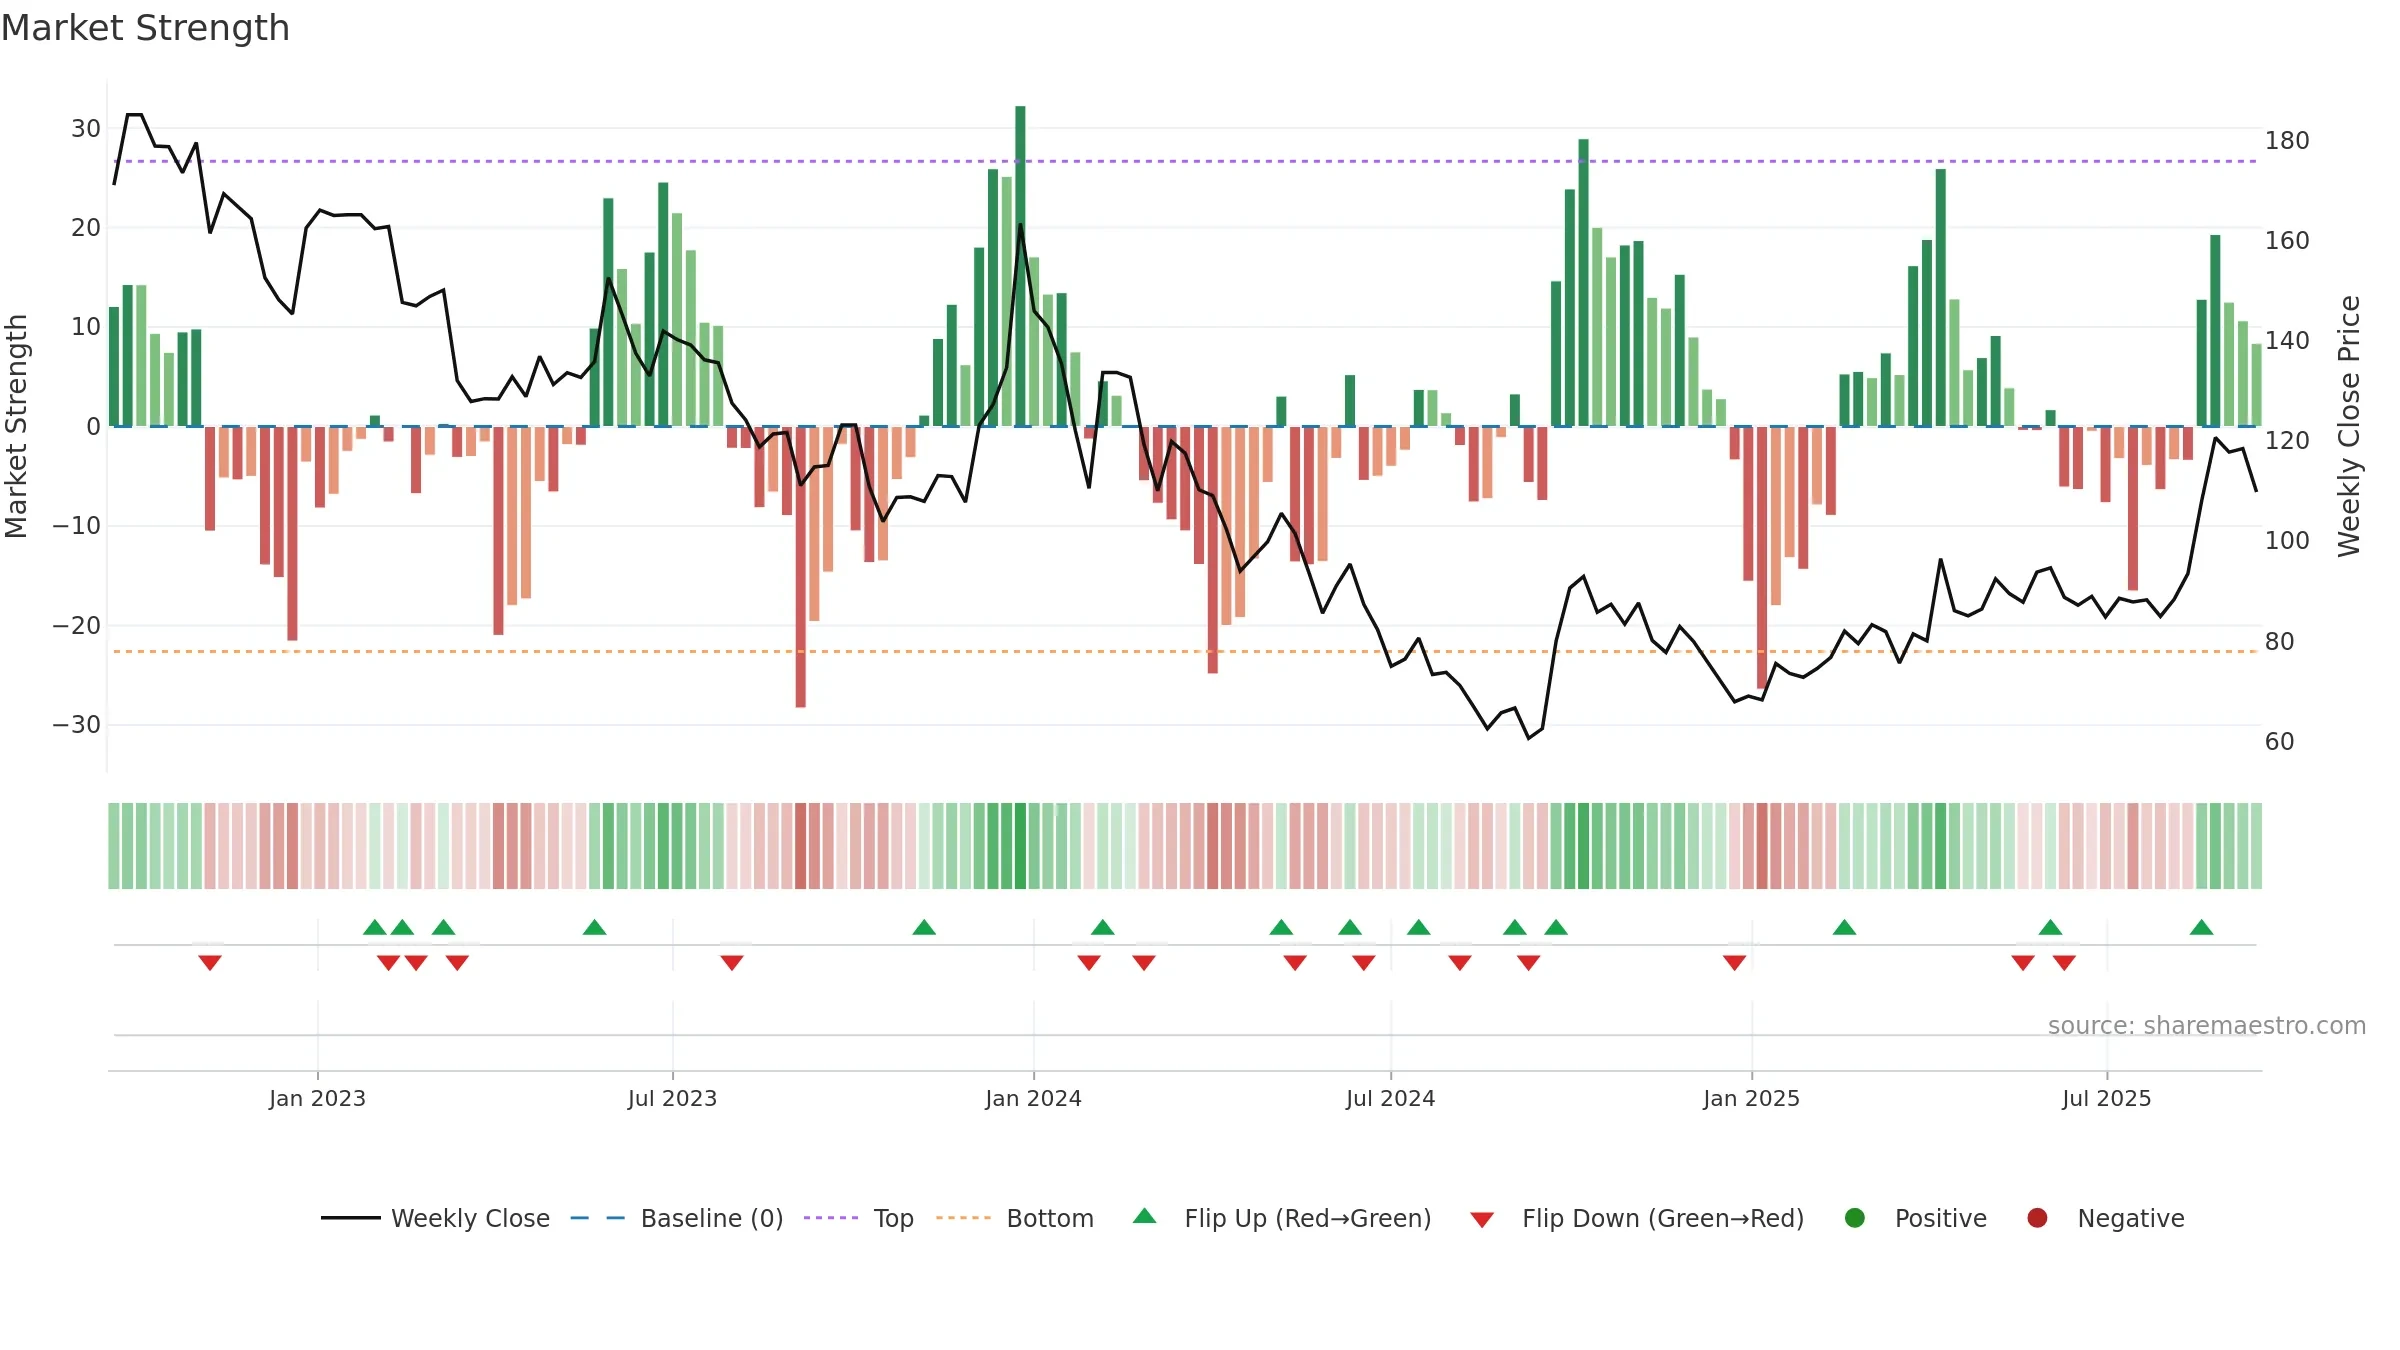Click the Weekly Close Price axis title
This screenshot has width=2400, height=1350.
[2349, 426]
